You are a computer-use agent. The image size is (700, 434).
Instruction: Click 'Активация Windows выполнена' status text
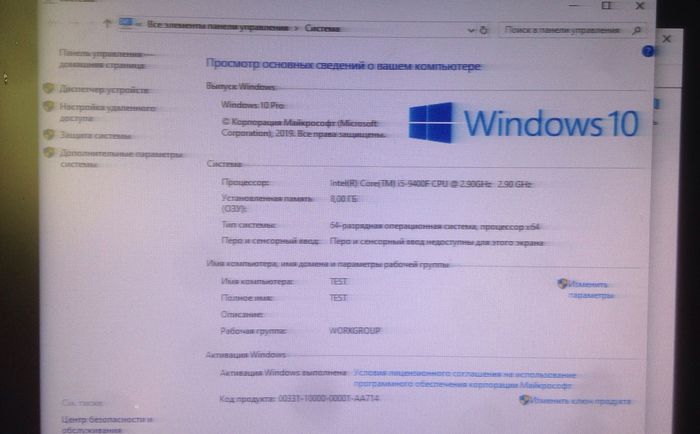tap(283, 372)
